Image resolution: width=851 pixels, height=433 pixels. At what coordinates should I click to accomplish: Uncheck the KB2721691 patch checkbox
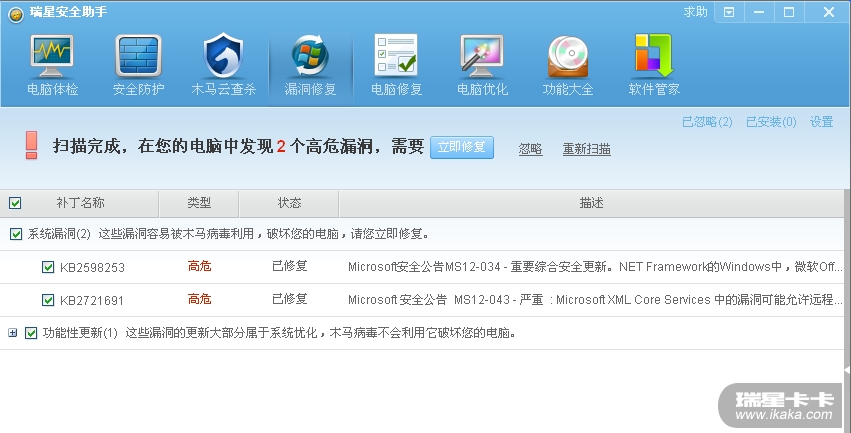pyautogui.click(x=48, y=300)
